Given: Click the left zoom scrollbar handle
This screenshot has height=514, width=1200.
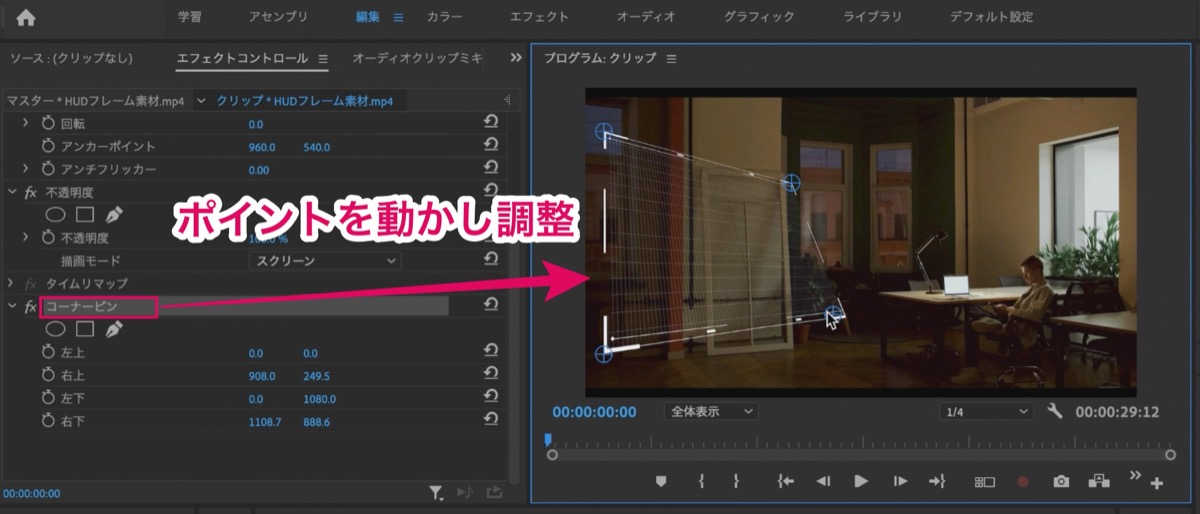Looking at the screenshot, I should tap(552, 455).
